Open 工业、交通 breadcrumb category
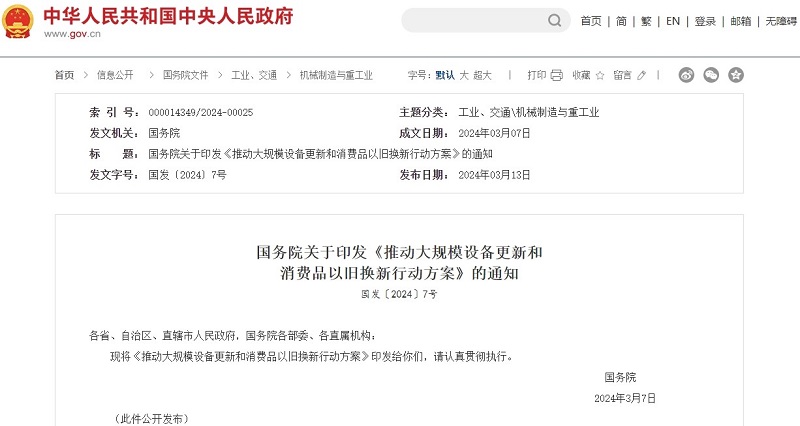800x426 pixels. (254, 75)
